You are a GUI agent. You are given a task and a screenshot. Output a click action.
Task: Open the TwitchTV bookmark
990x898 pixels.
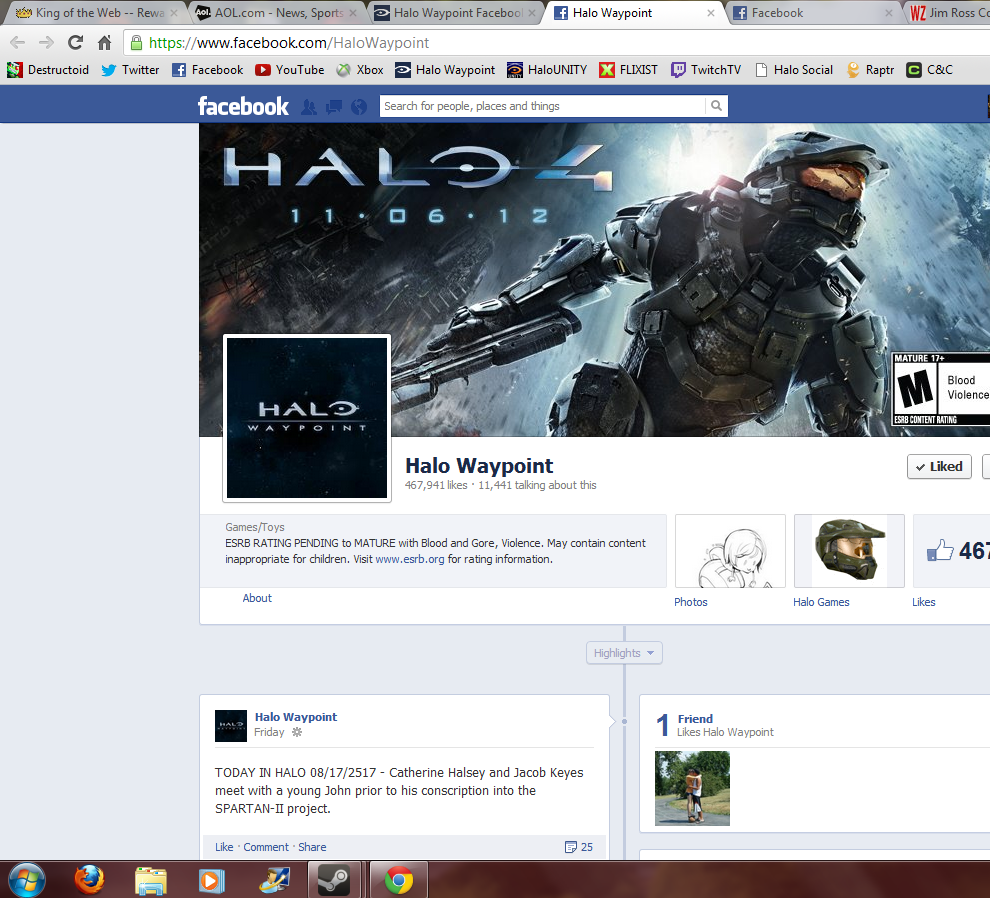pyautogui.click(x=706, y=70)
